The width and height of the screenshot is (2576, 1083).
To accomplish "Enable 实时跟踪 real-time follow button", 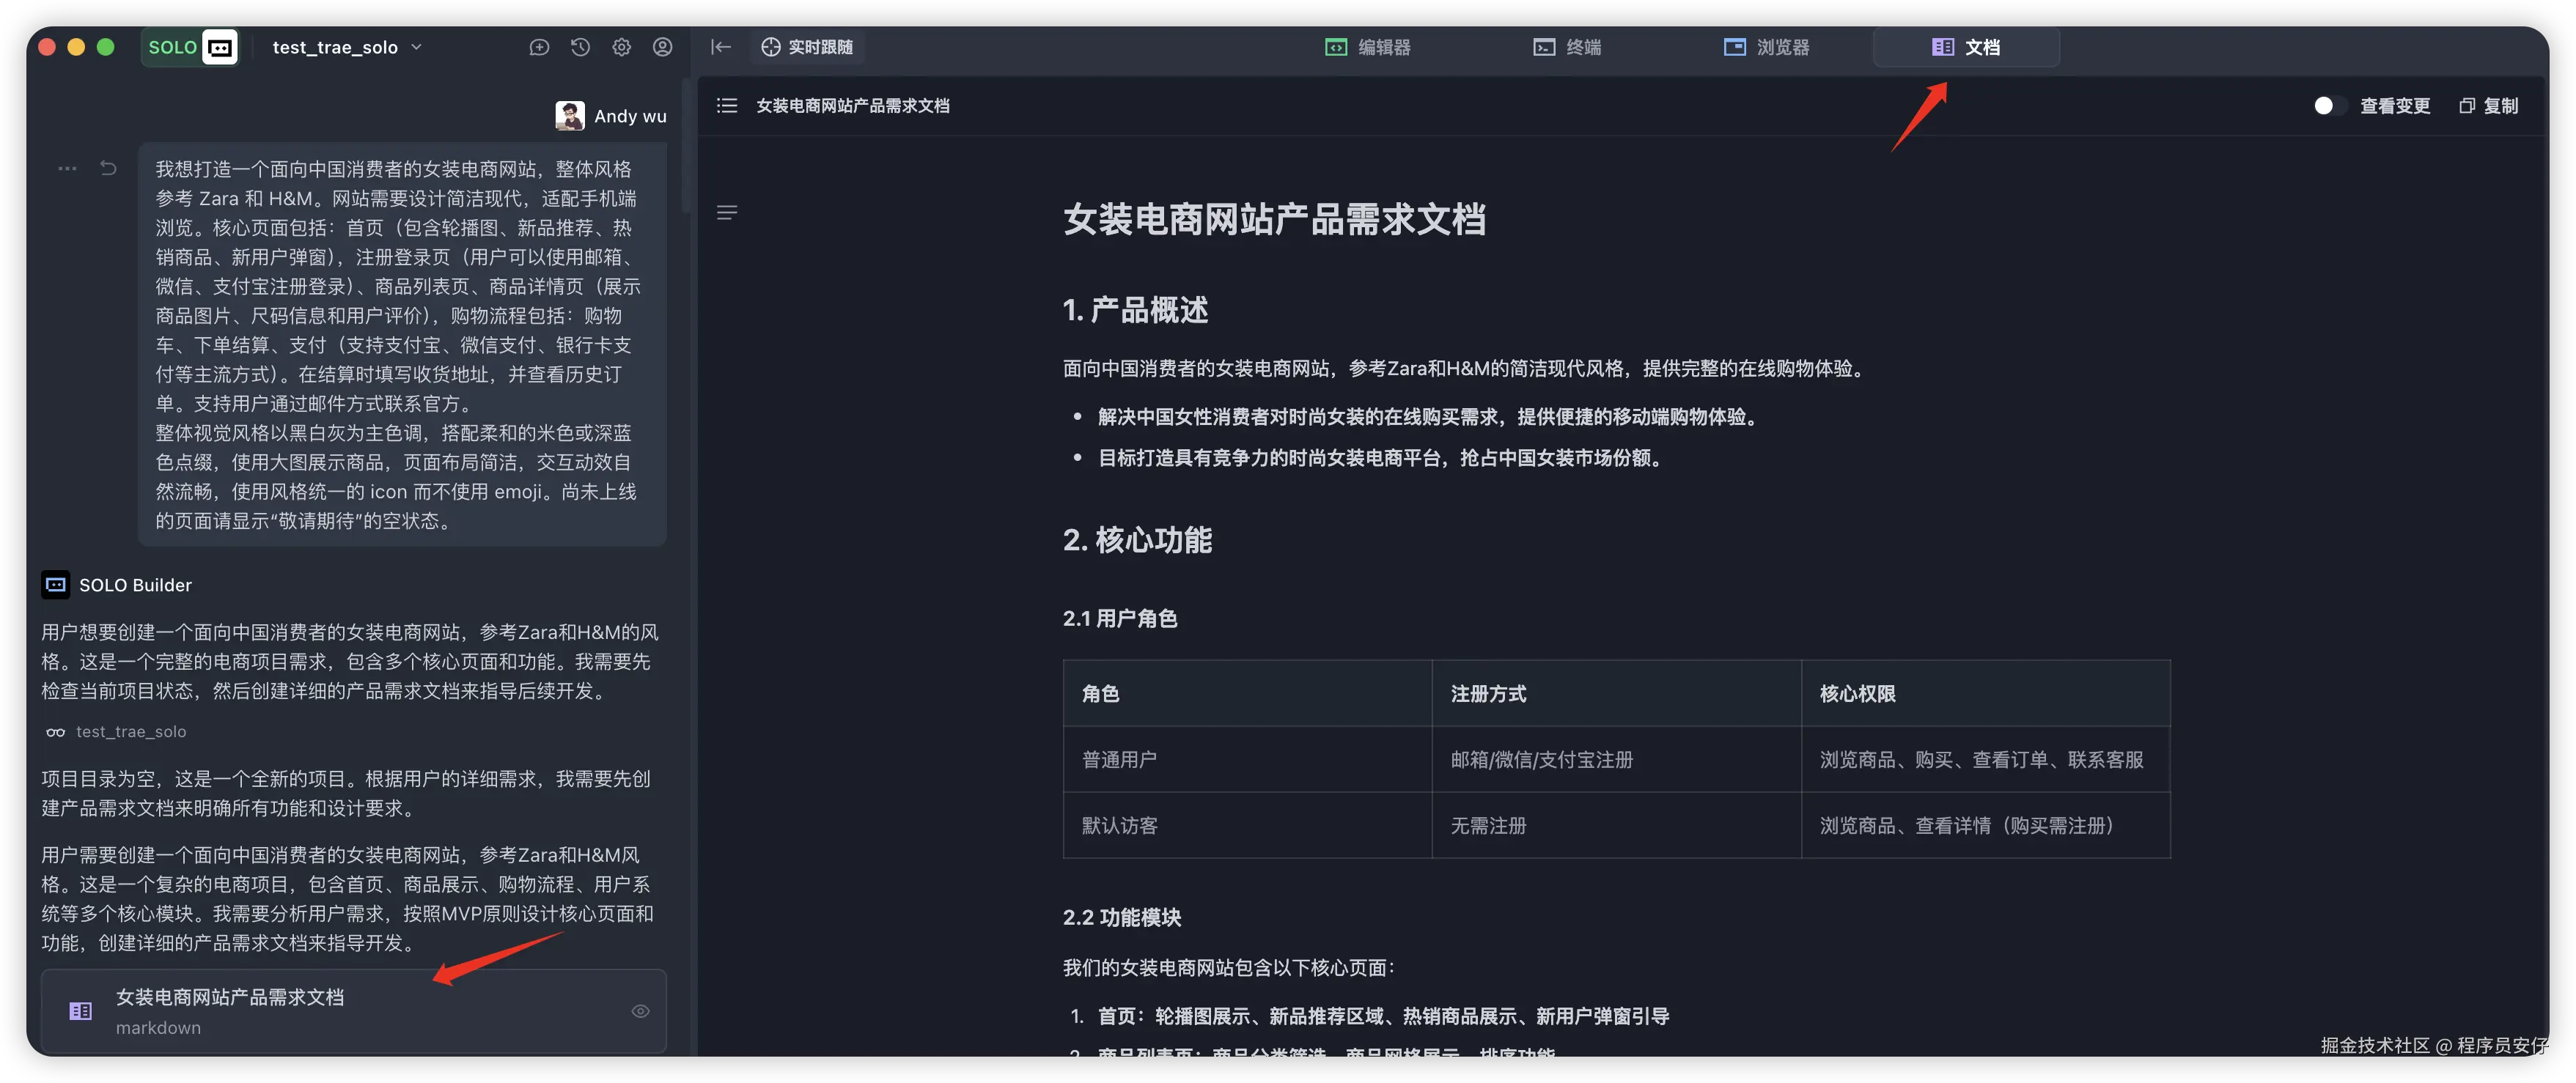I will point(807,47).
